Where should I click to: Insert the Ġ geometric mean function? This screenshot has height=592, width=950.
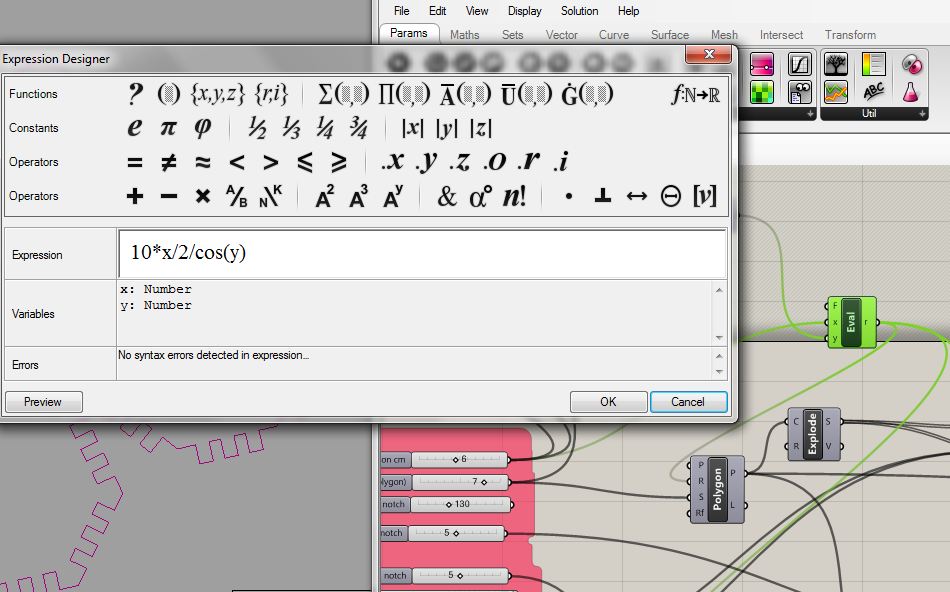[x=587, y=94]
